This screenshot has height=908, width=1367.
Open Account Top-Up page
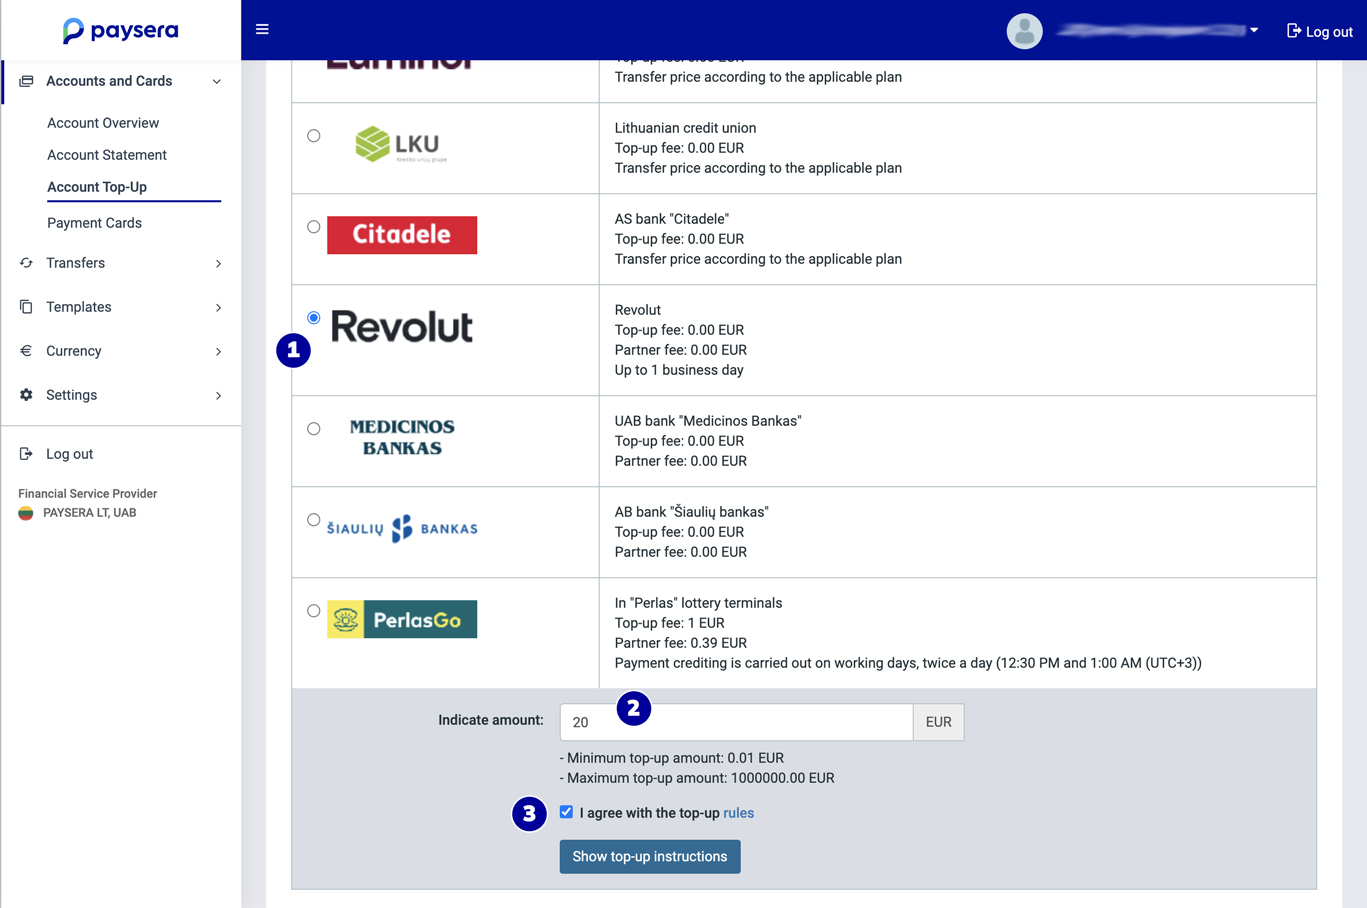click(x=97, y=187)
